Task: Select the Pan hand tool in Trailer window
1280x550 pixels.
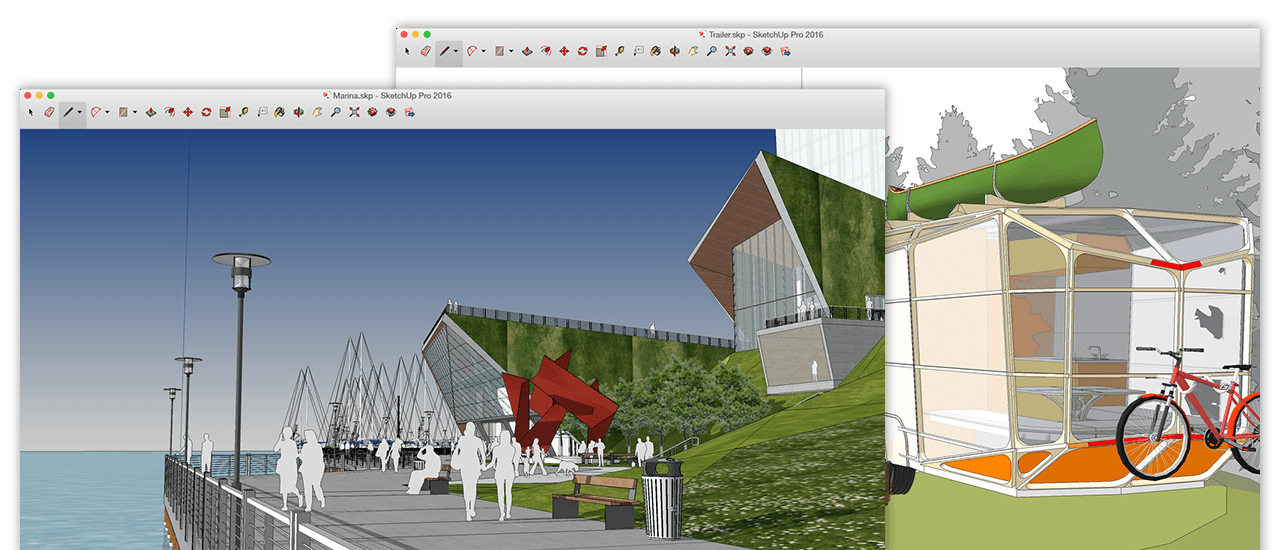Action: click(693, 50)
